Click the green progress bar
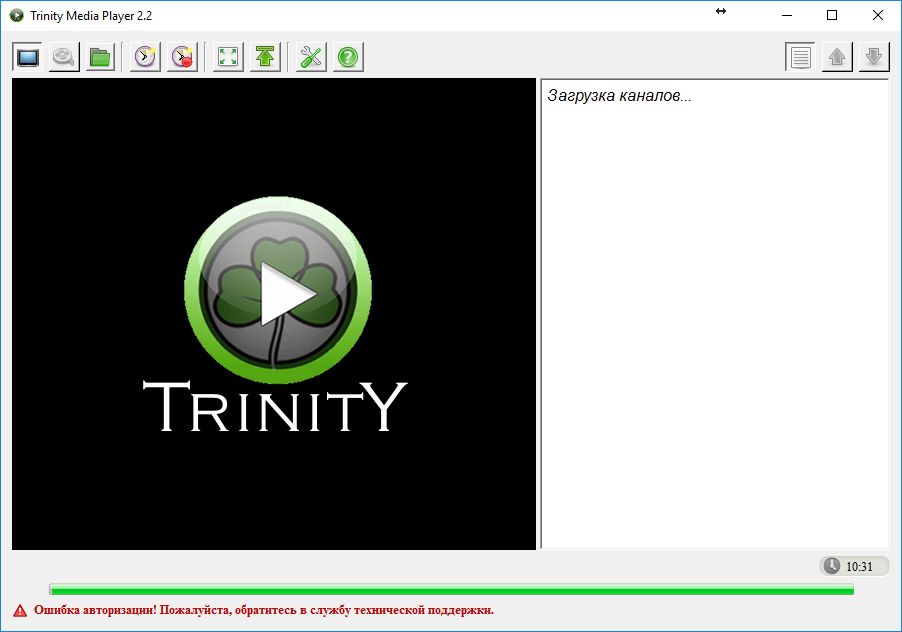 click(451, 590)
